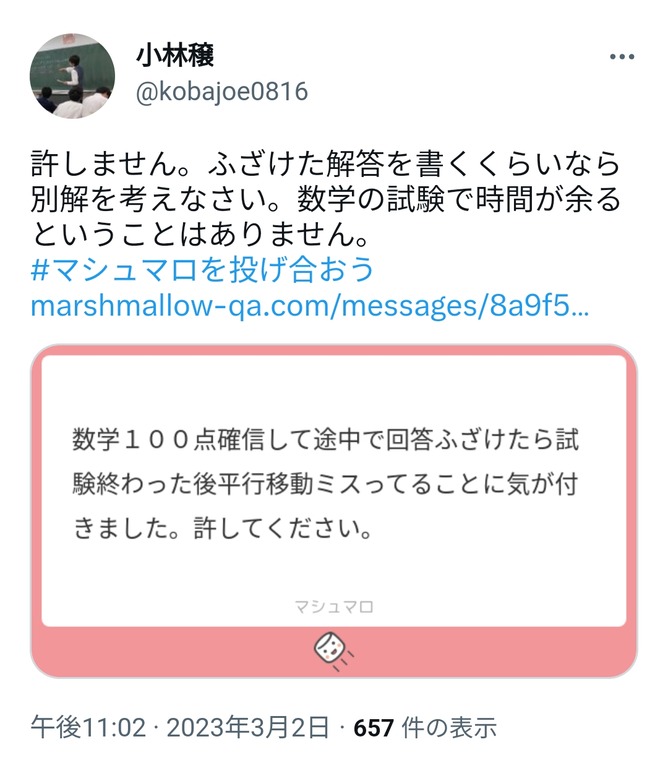Follow the marshmallow-qa.com messages link
Image resolution: width=668 pixels, height=760 pixels.
[x=310, y=306]
